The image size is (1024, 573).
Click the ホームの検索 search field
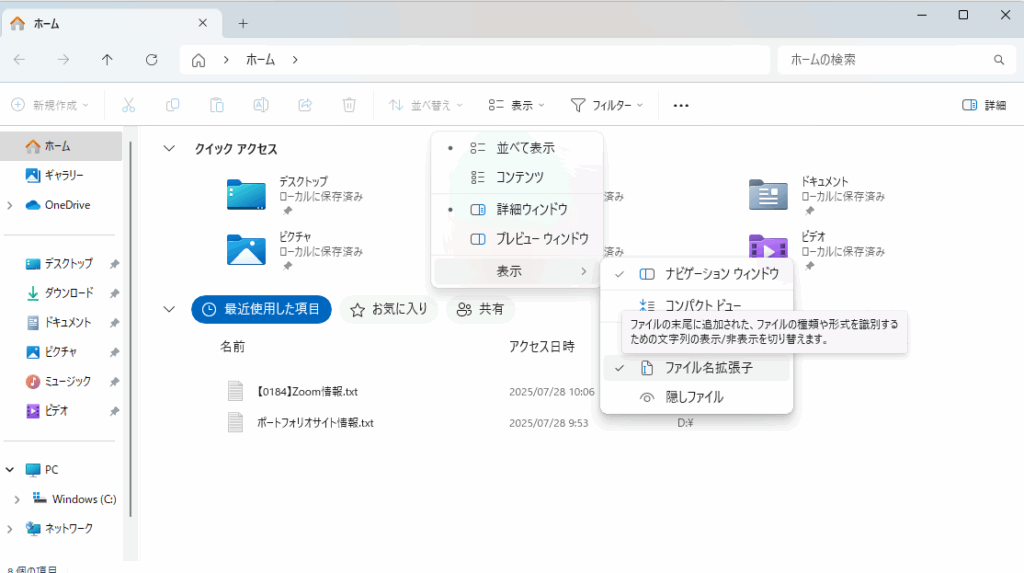coord(885,60)
